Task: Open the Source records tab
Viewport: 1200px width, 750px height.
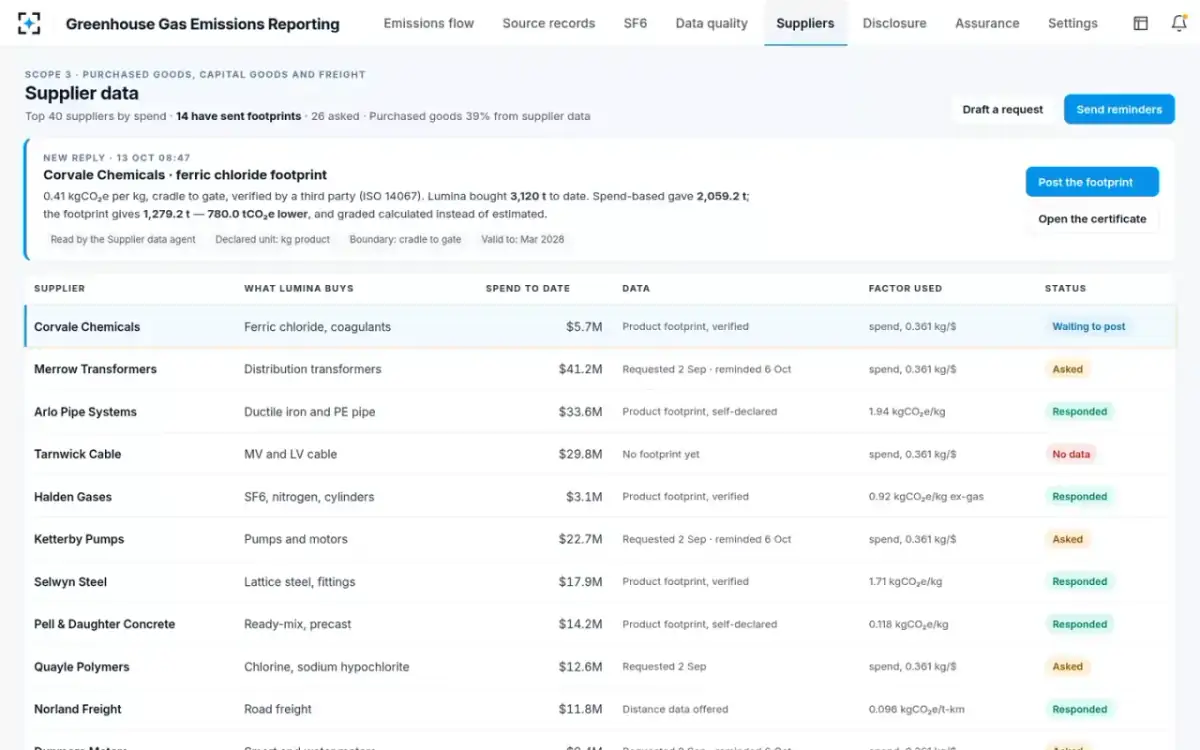Action: click(549, 23)
